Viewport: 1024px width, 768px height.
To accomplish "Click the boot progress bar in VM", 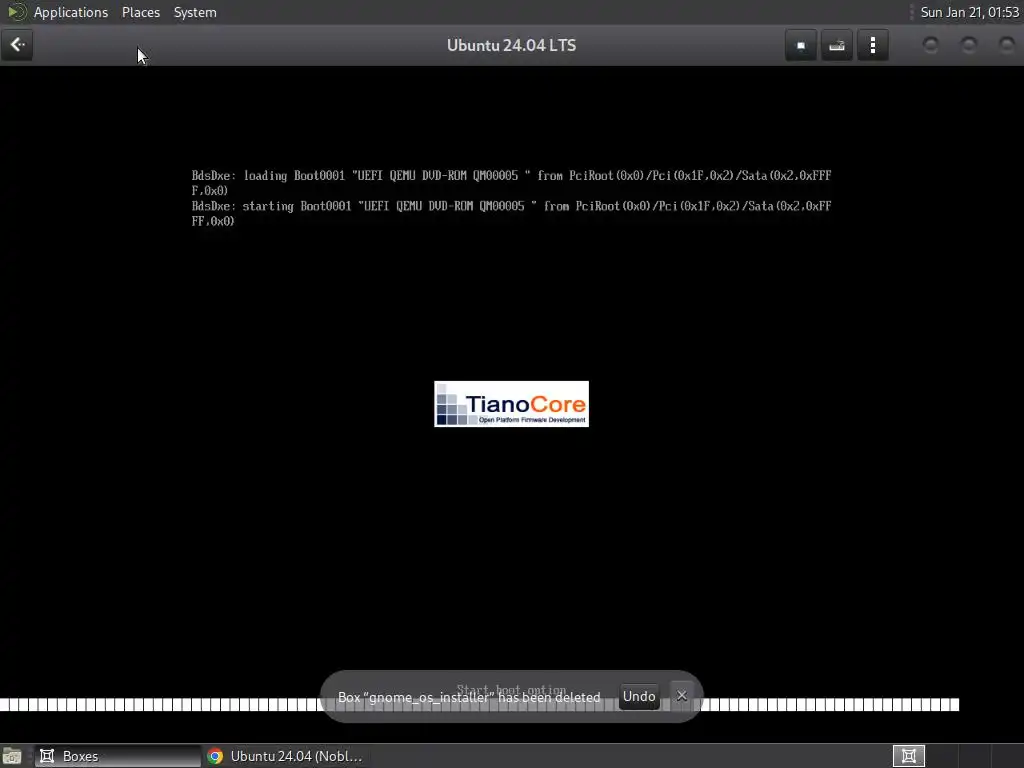I will pyautogui.click(x=479, y=705).
